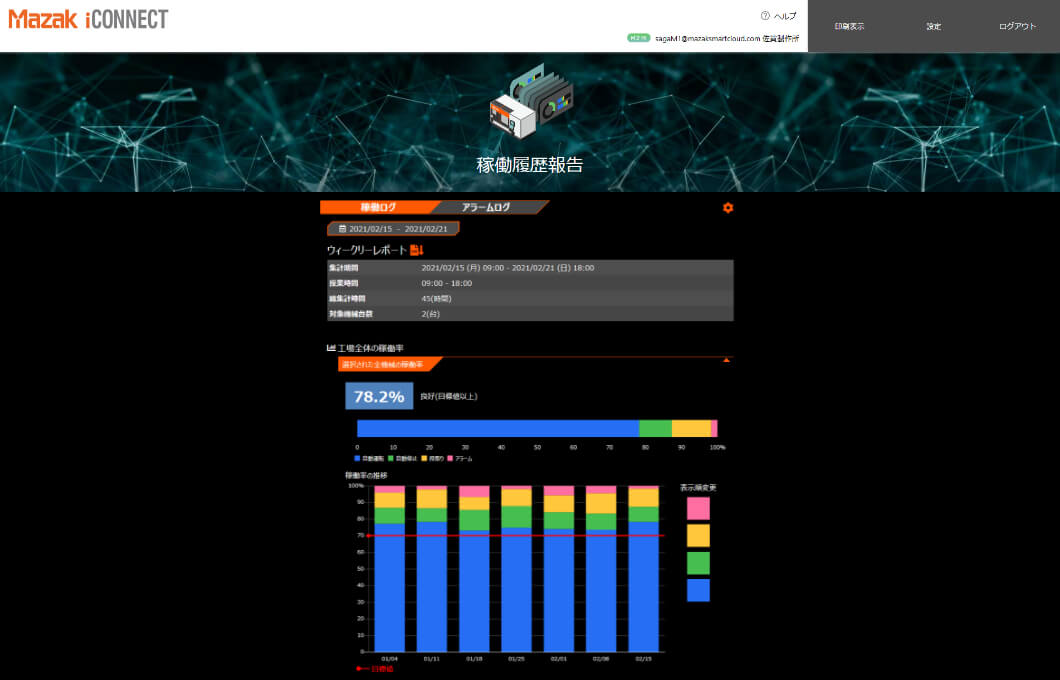Open 設定 in the top bar
Viewport: 1060px width, 680px height.
coord(933,26)
